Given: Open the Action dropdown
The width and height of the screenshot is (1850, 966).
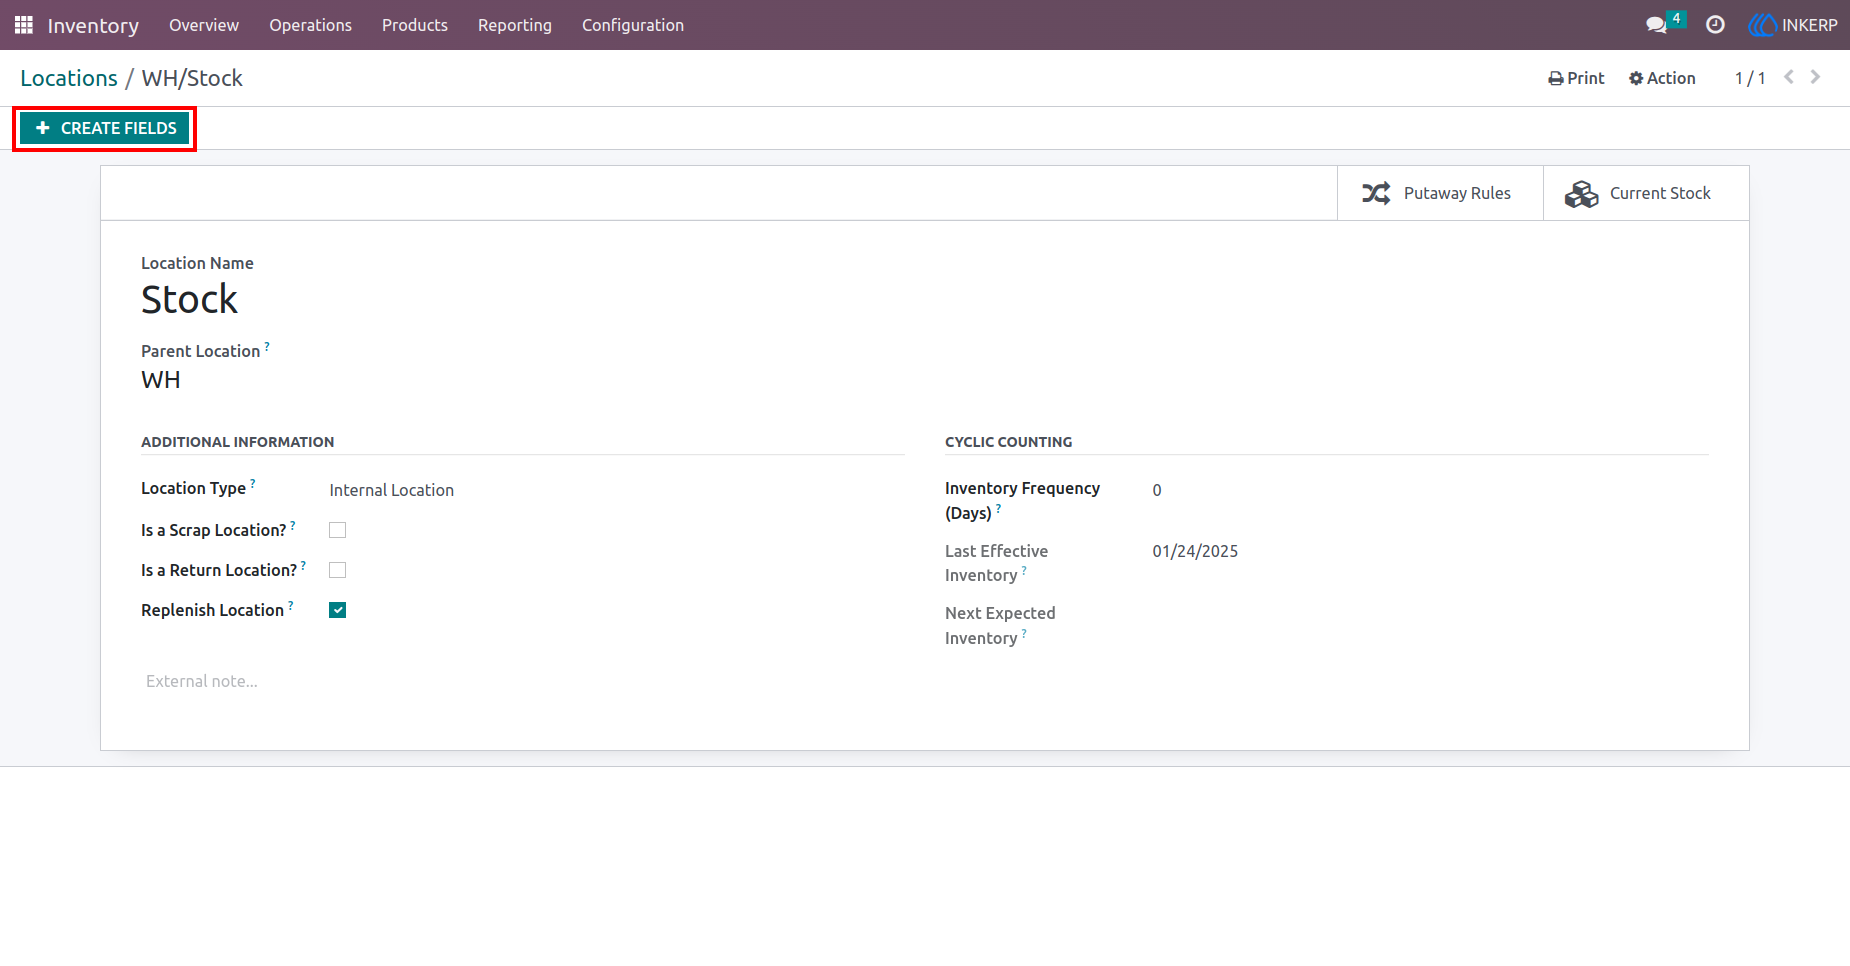Looking at the screenshot, I should click(x=1662, y=78).
